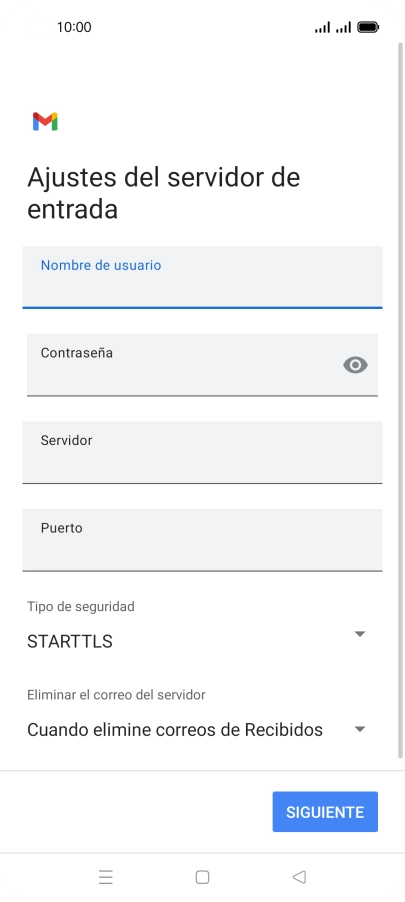Tap the Ajustes del servidor de entrada heading
405x902 pixels.
(163, 193)
